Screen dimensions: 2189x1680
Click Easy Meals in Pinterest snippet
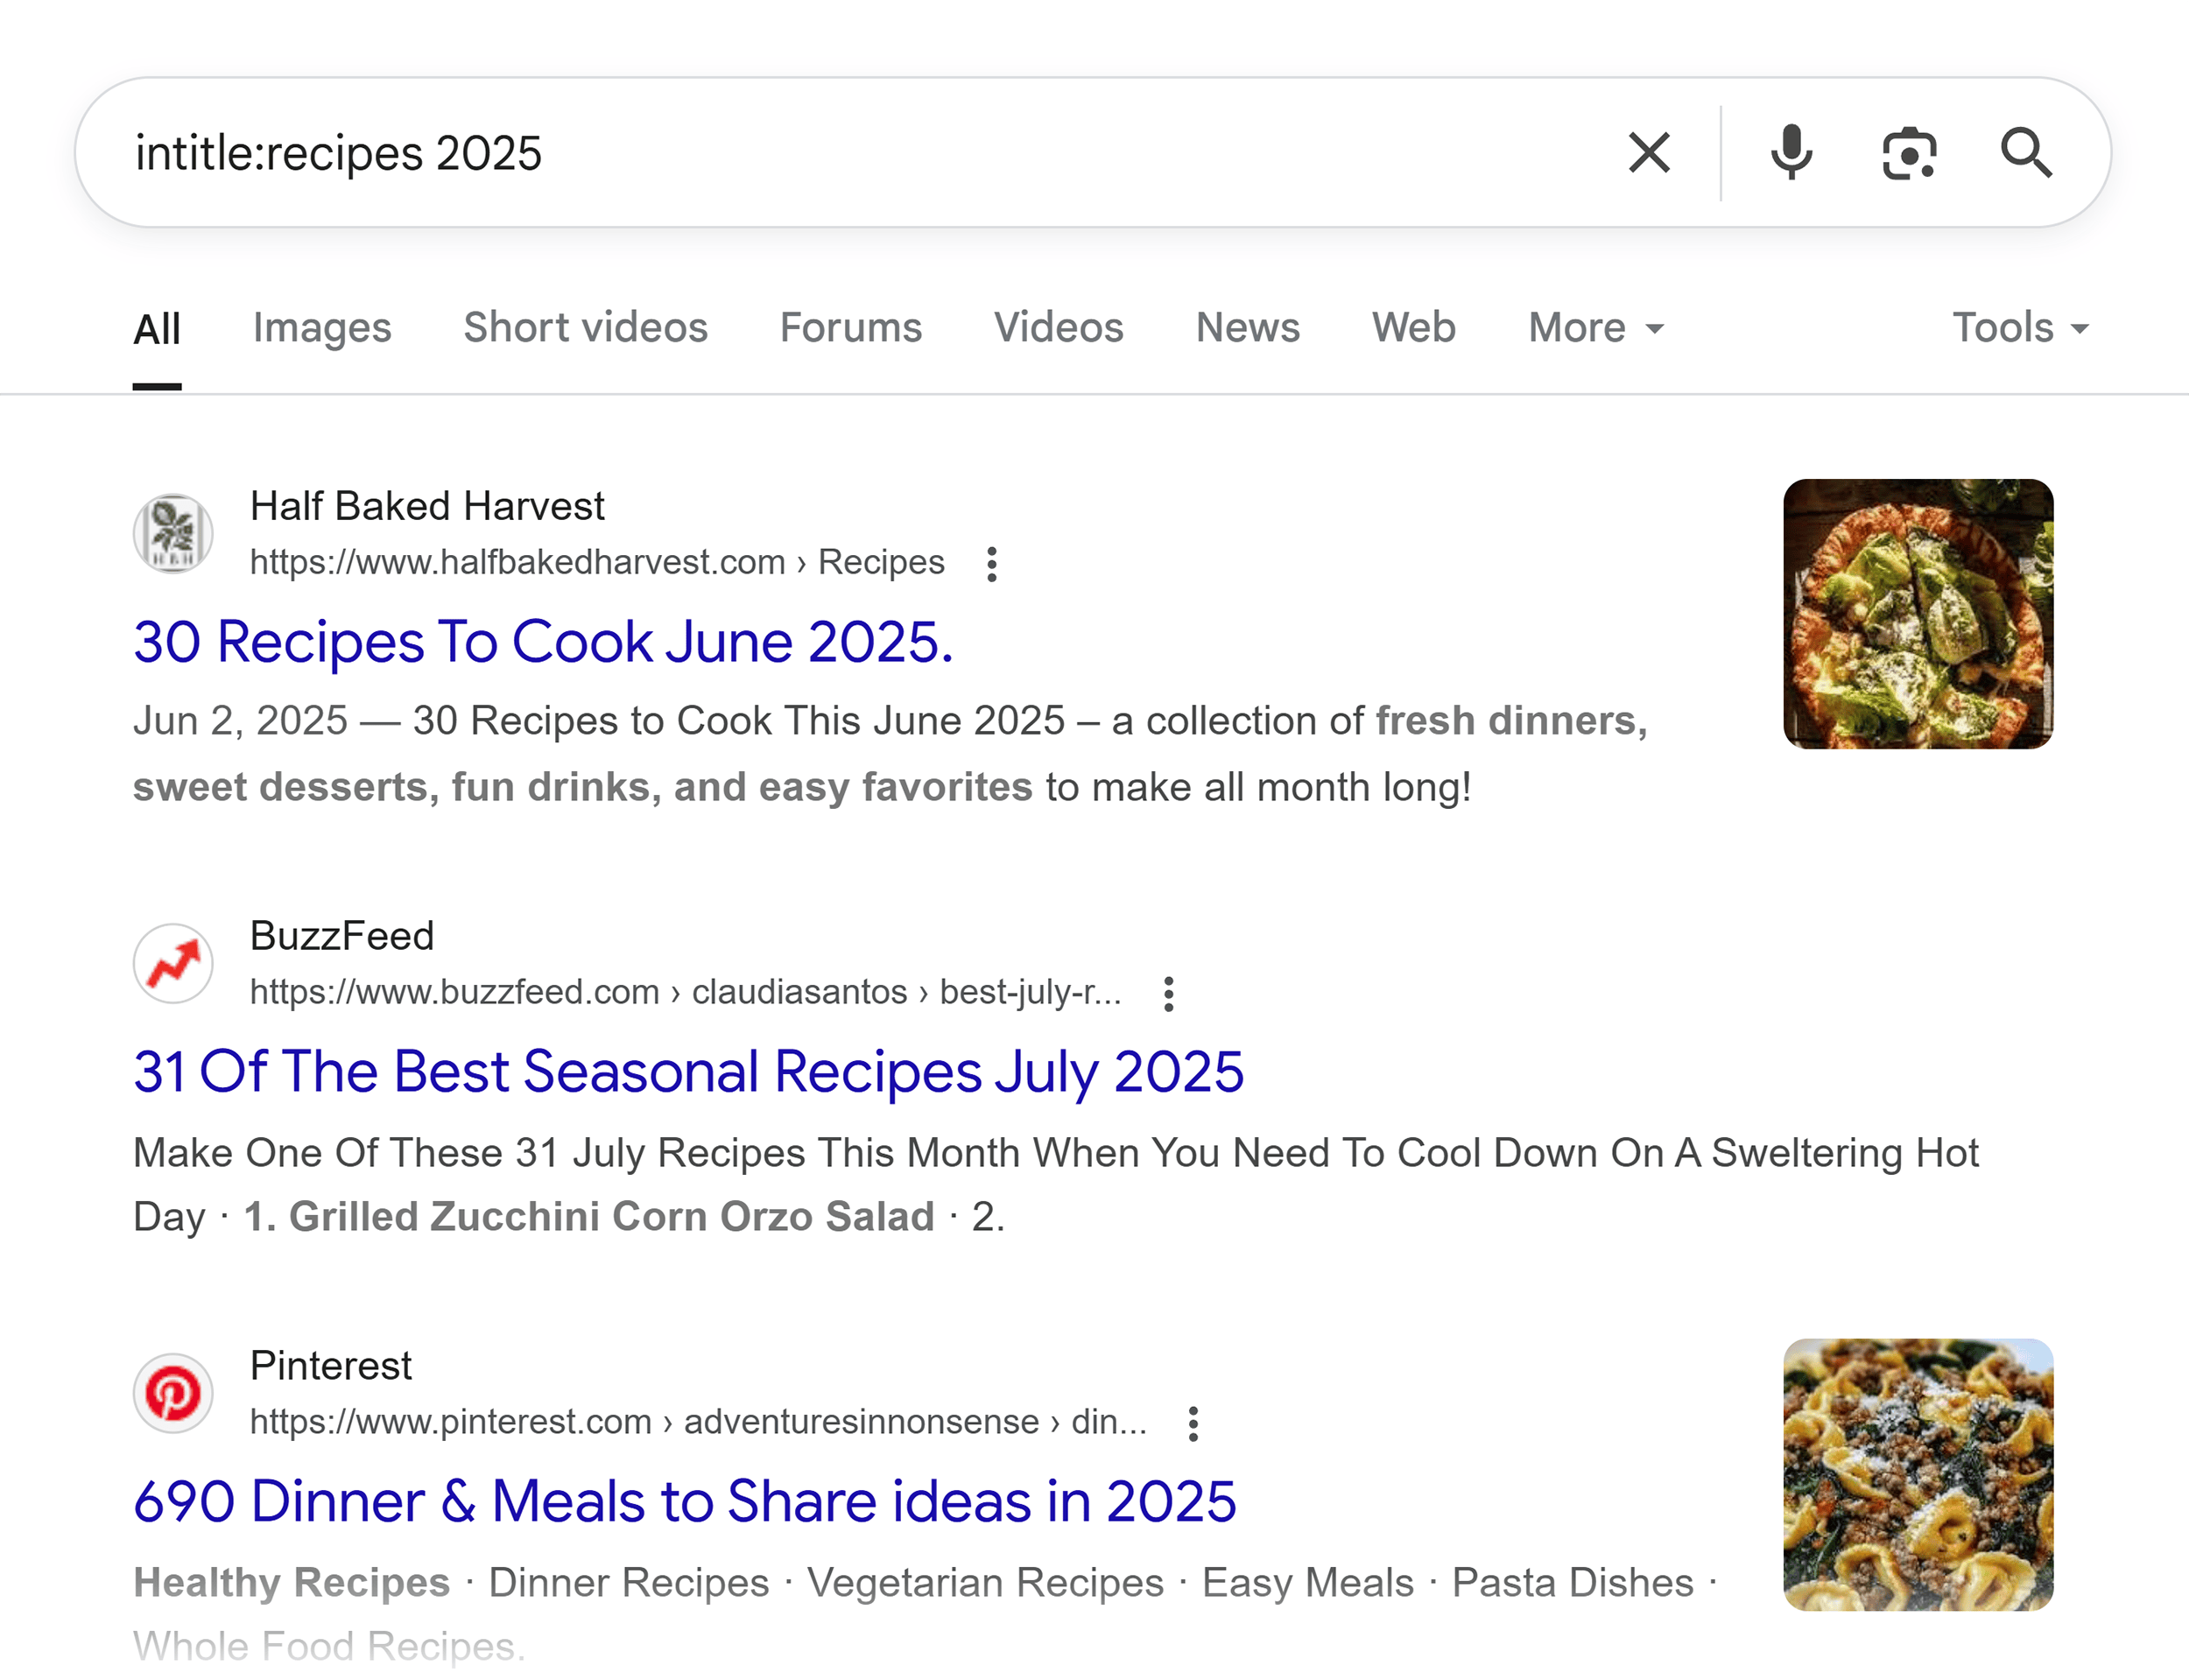pyautogui.click(x=1307, y=1583)
